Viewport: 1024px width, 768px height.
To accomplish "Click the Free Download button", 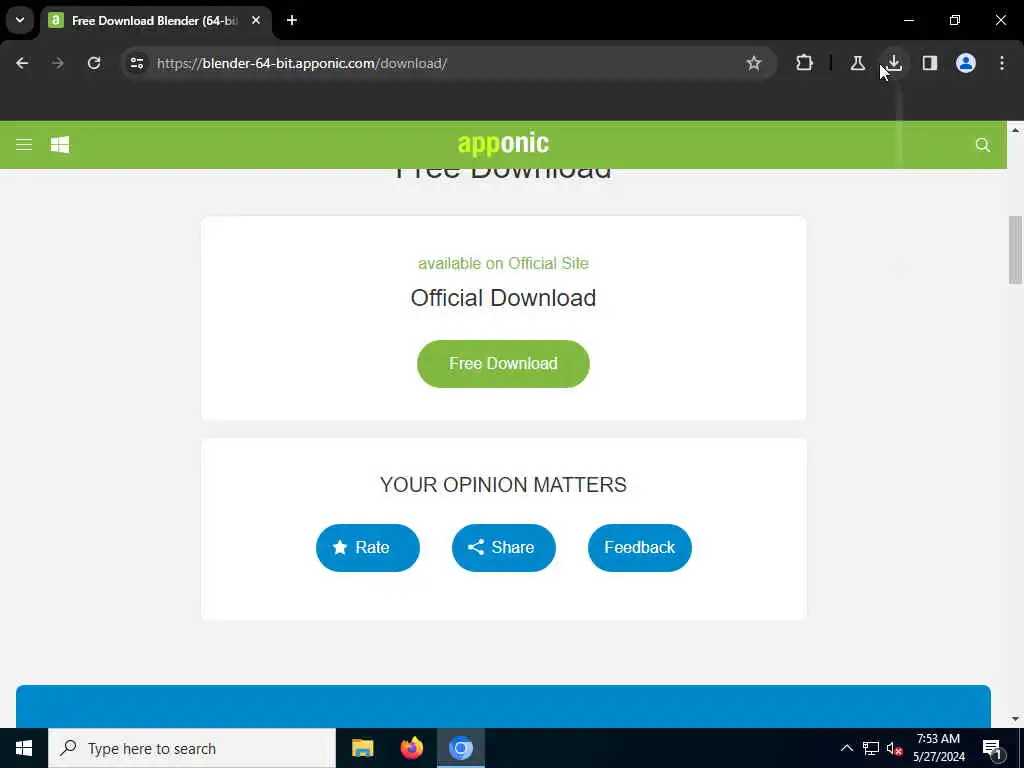I will [504, 364].
